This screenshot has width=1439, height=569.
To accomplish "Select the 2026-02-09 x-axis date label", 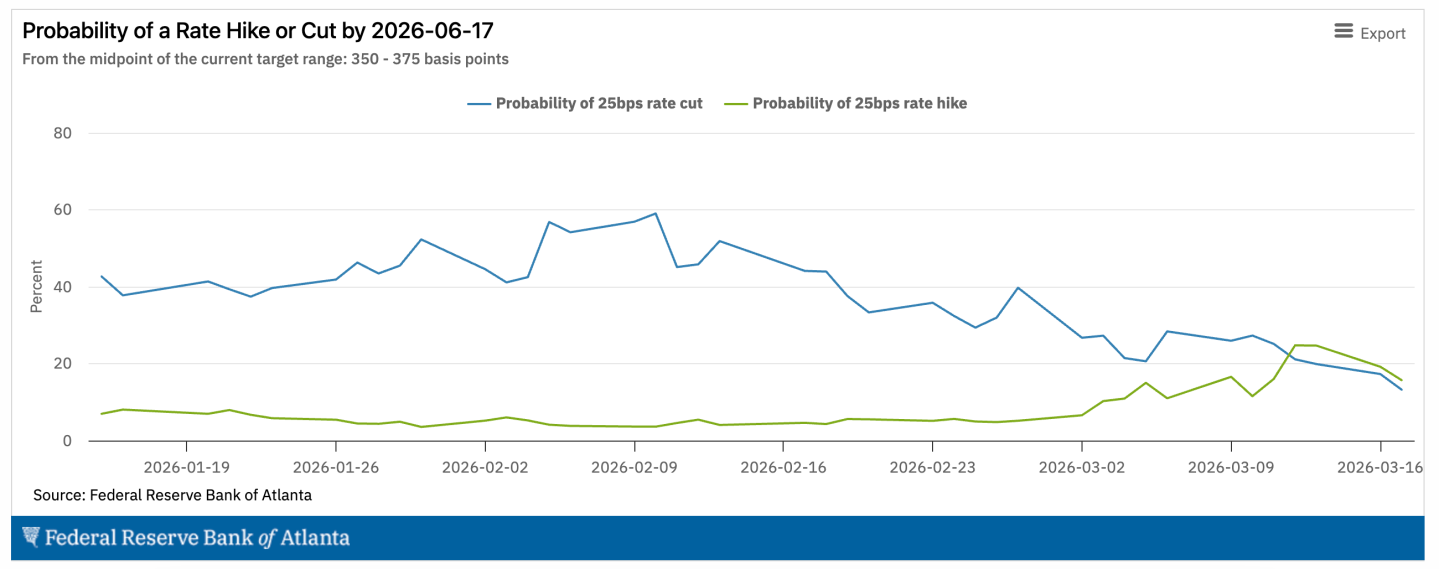I will [x=634, y=466].
